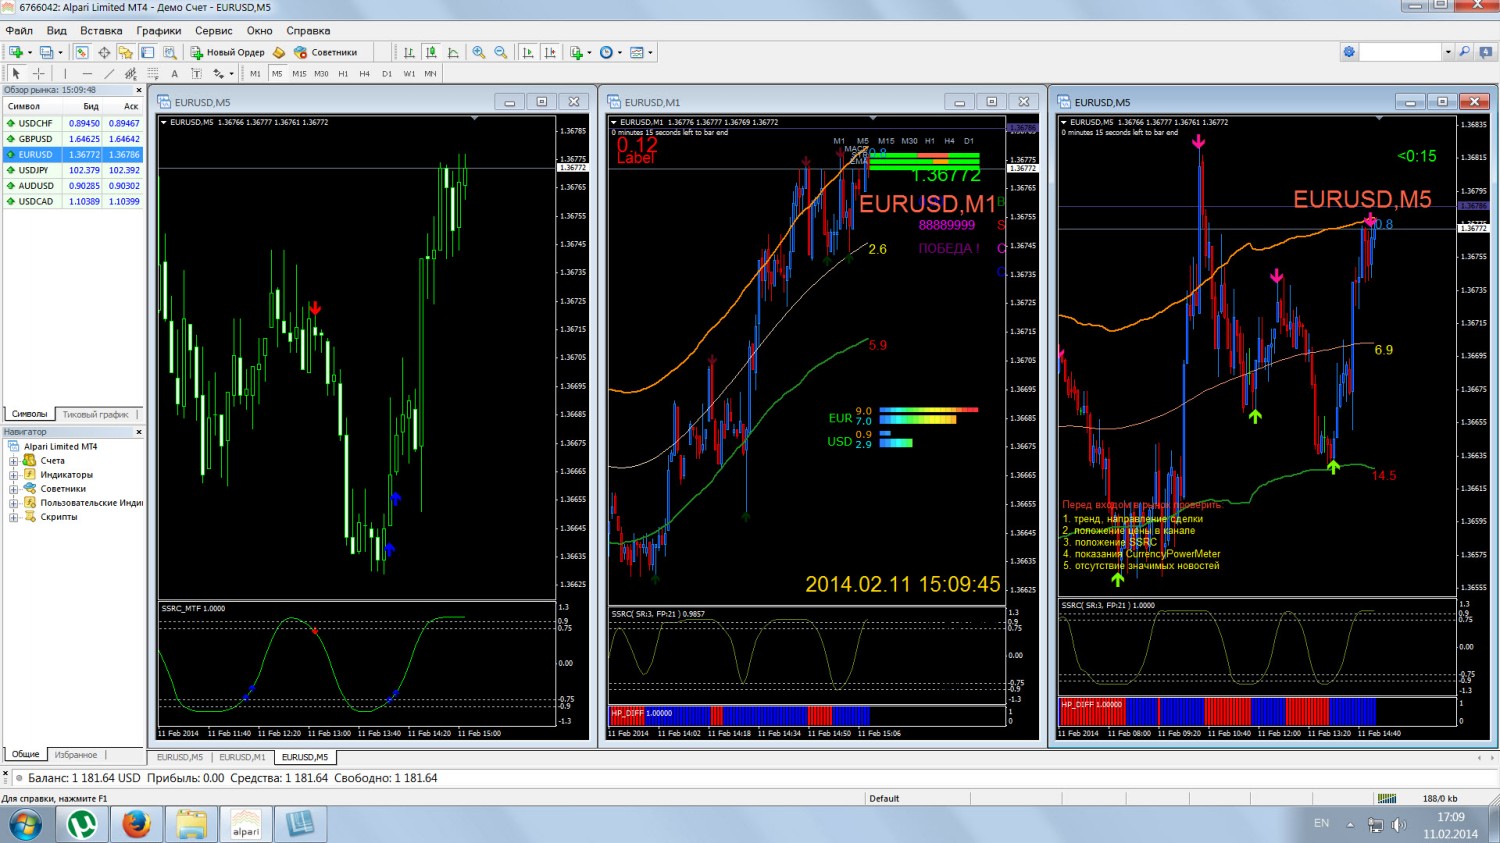This screenshot has height=843, width=1500.
Task: Zoom in on the chart
Action: coord(479,52)
